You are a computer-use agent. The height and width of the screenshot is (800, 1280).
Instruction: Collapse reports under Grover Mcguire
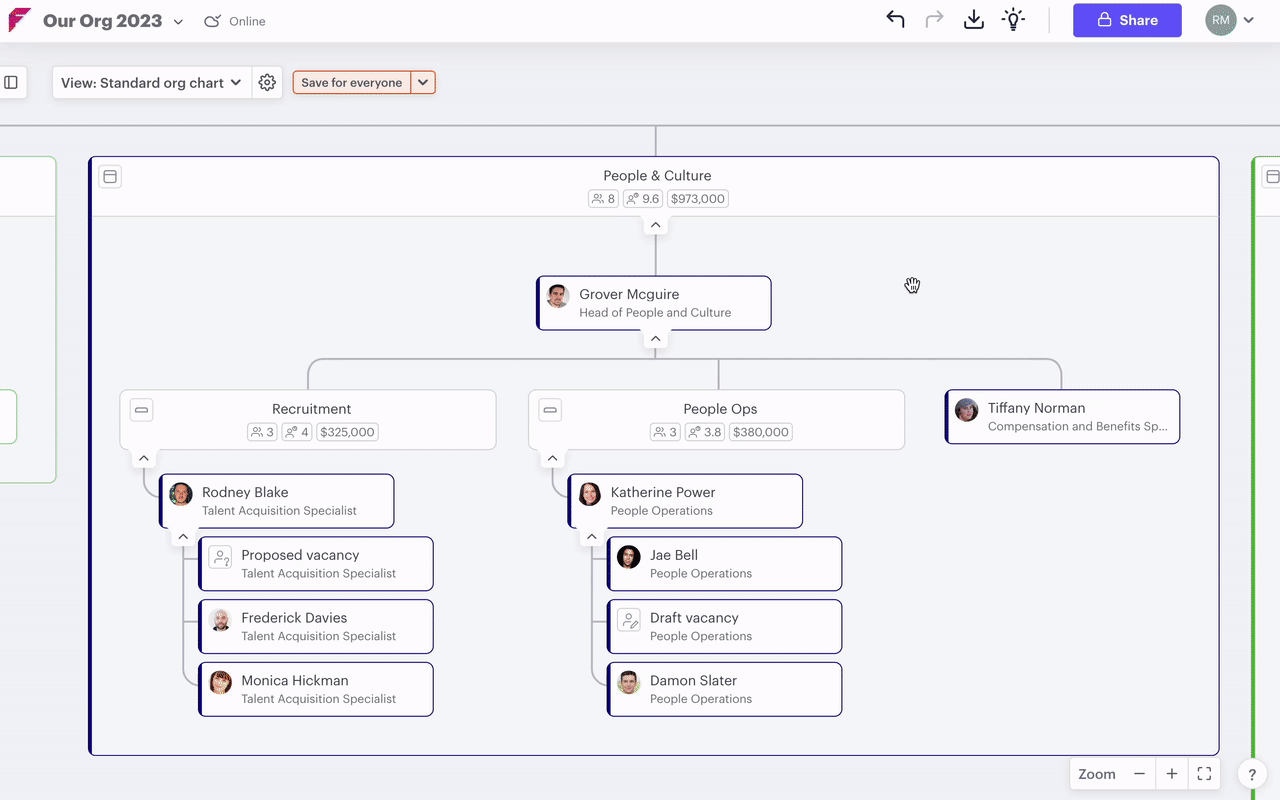click(656, 339)
